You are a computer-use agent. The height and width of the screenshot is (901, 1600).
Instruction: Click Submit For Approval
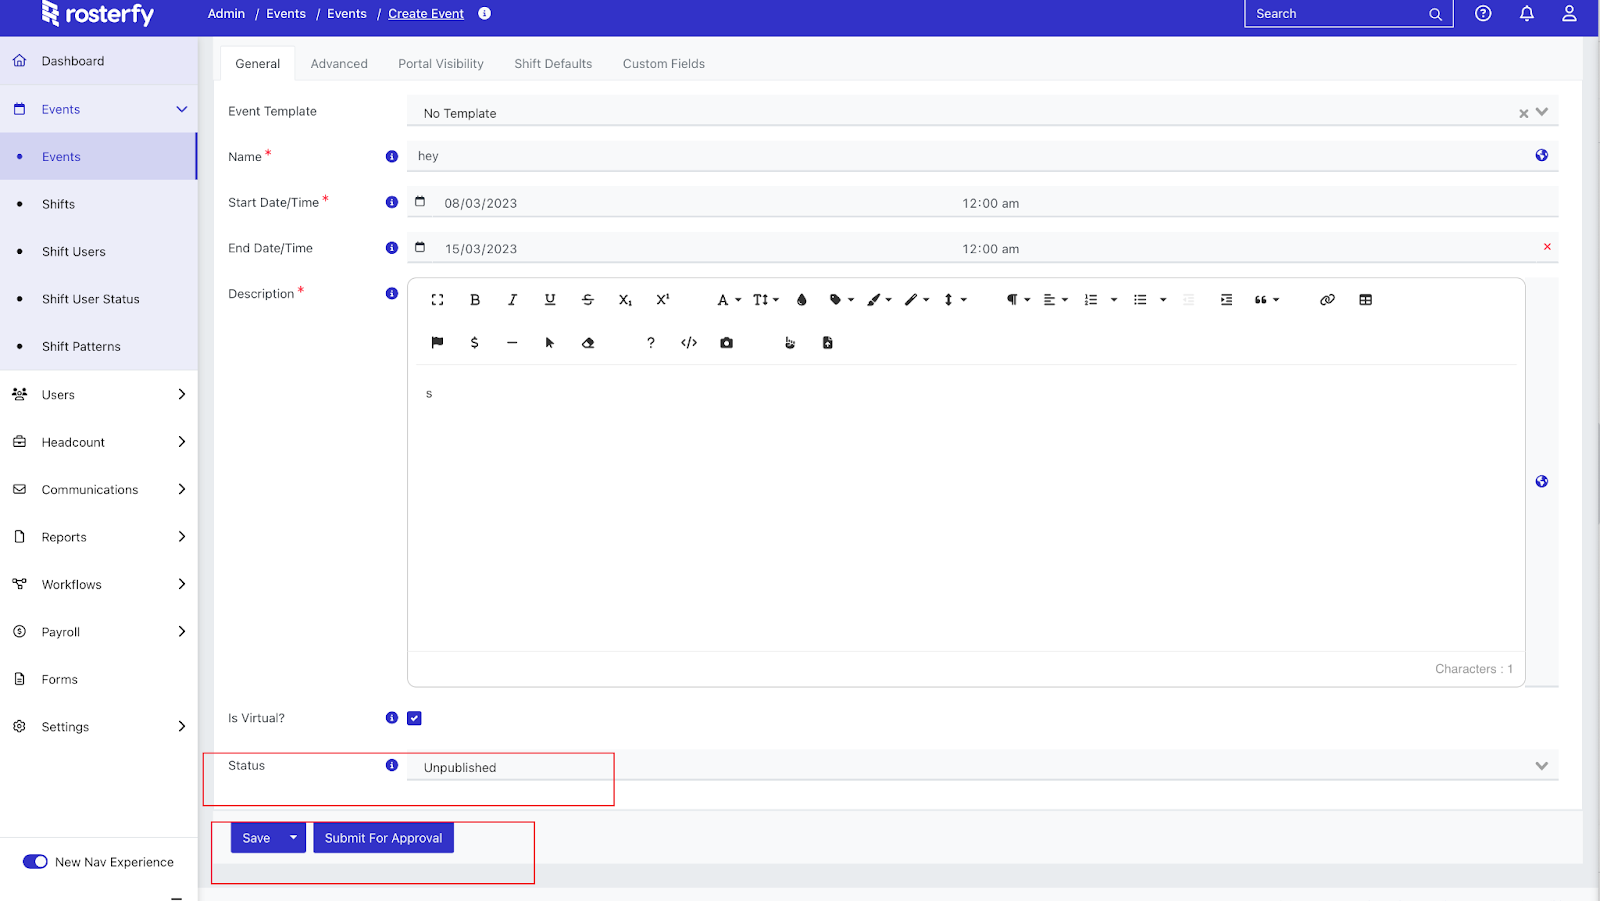pos(383,838)
